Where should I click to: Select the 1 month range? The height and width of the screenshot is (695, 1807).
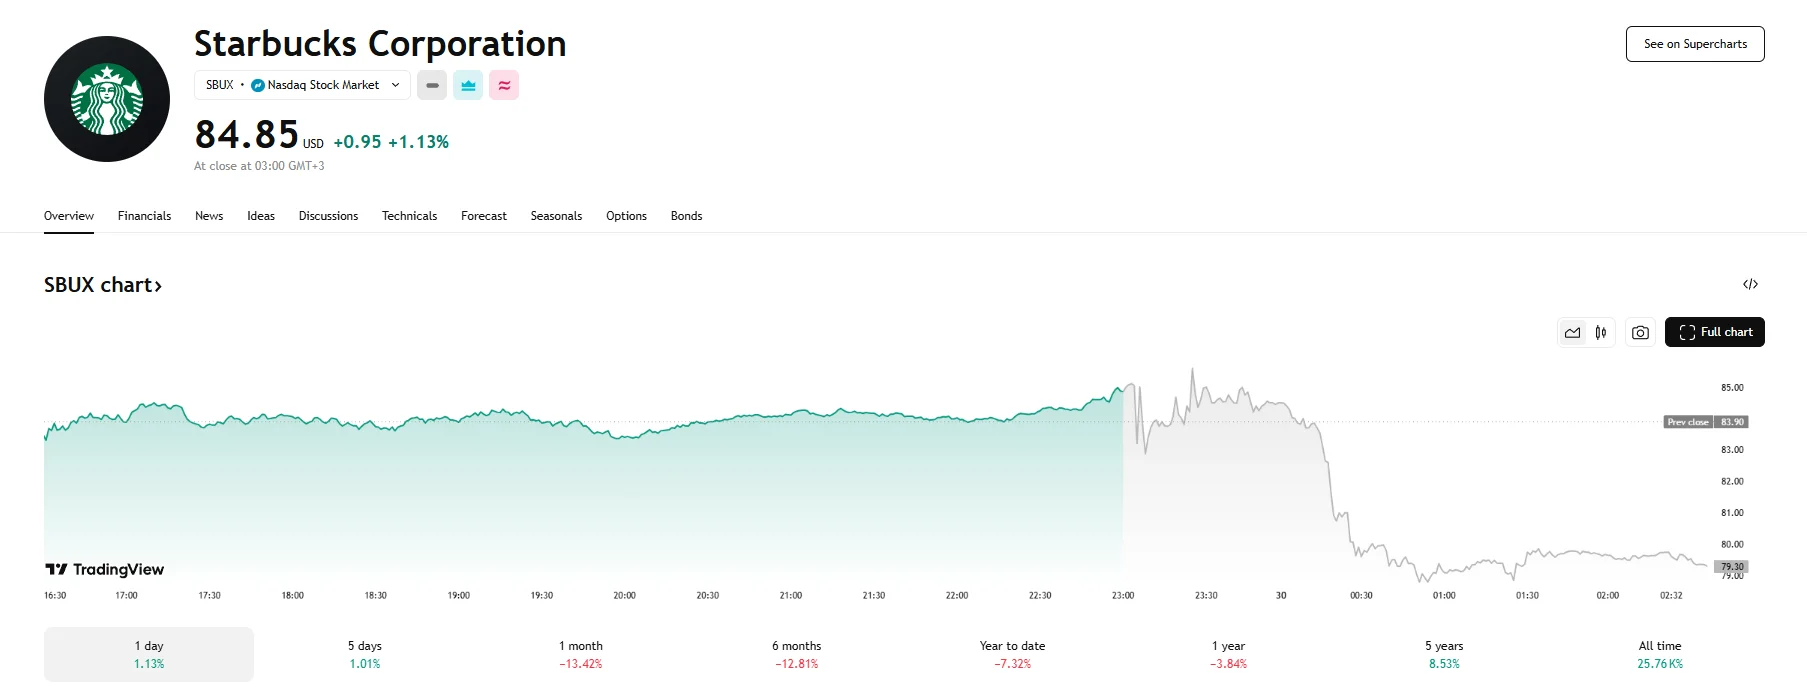[x=581, y=654]
